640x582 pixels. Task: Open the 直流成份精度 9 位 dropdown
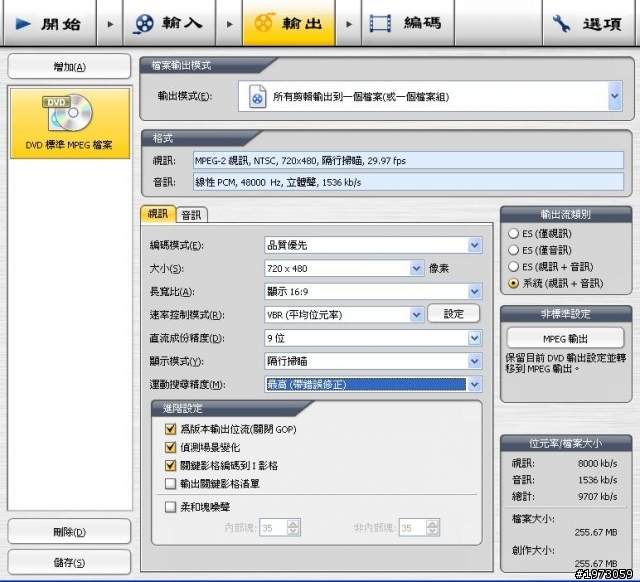(x=474, y=338)
